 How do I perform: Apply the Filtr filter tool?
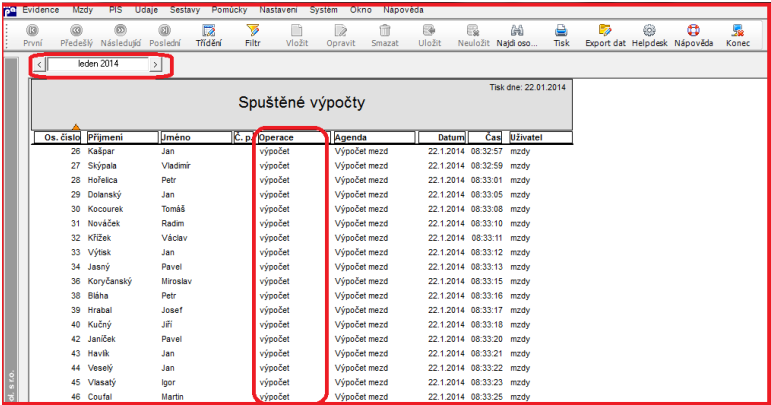253,36
